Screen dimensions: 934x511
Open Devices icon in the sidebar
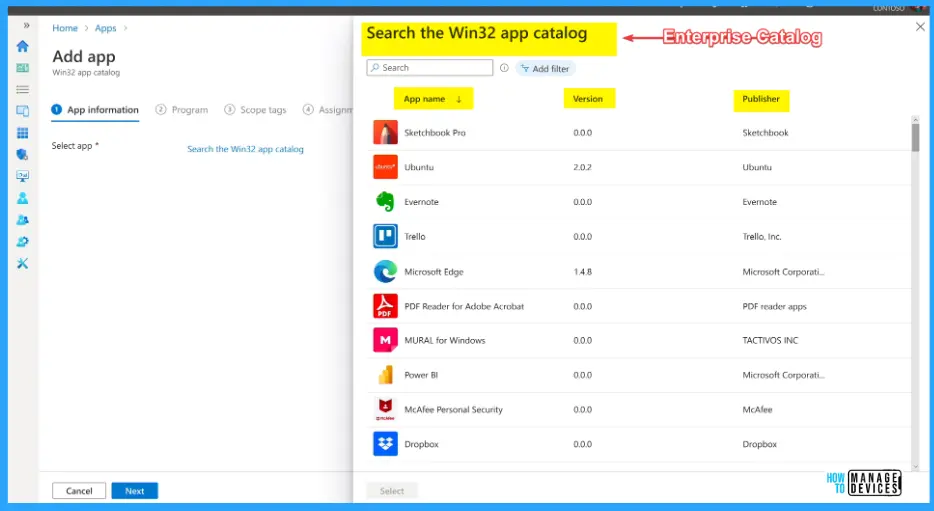pos(23,111)
